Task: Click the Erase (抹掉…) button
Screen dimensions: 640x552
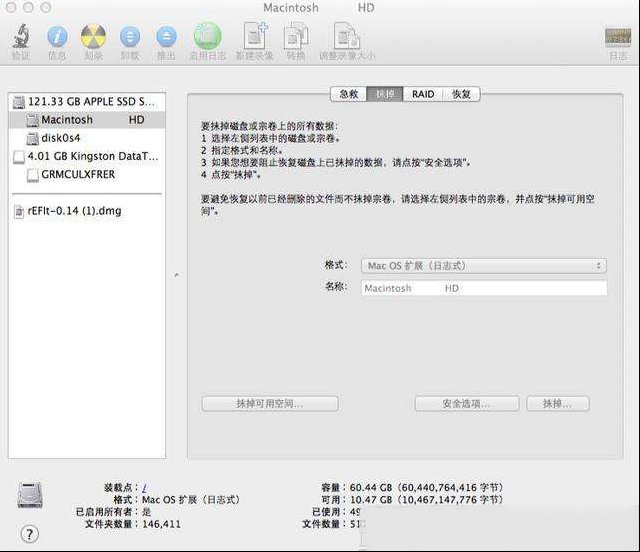Action: [x=558, y=404]
